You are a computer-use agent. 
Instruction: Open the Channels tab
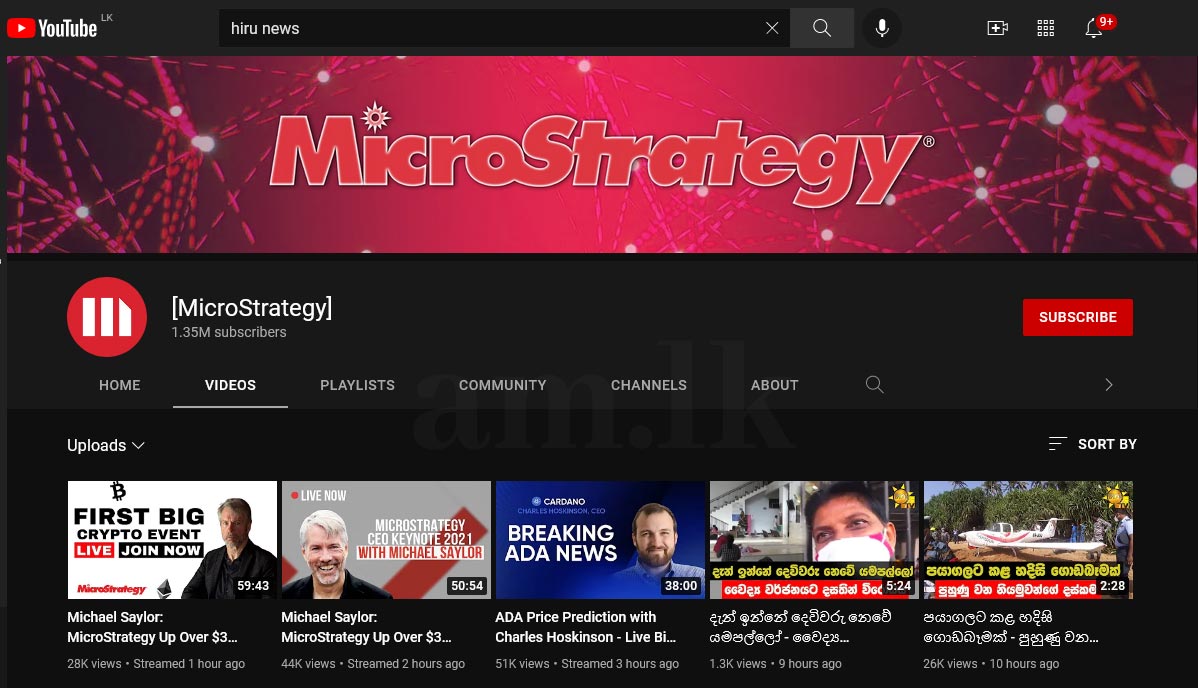(649, 385)
